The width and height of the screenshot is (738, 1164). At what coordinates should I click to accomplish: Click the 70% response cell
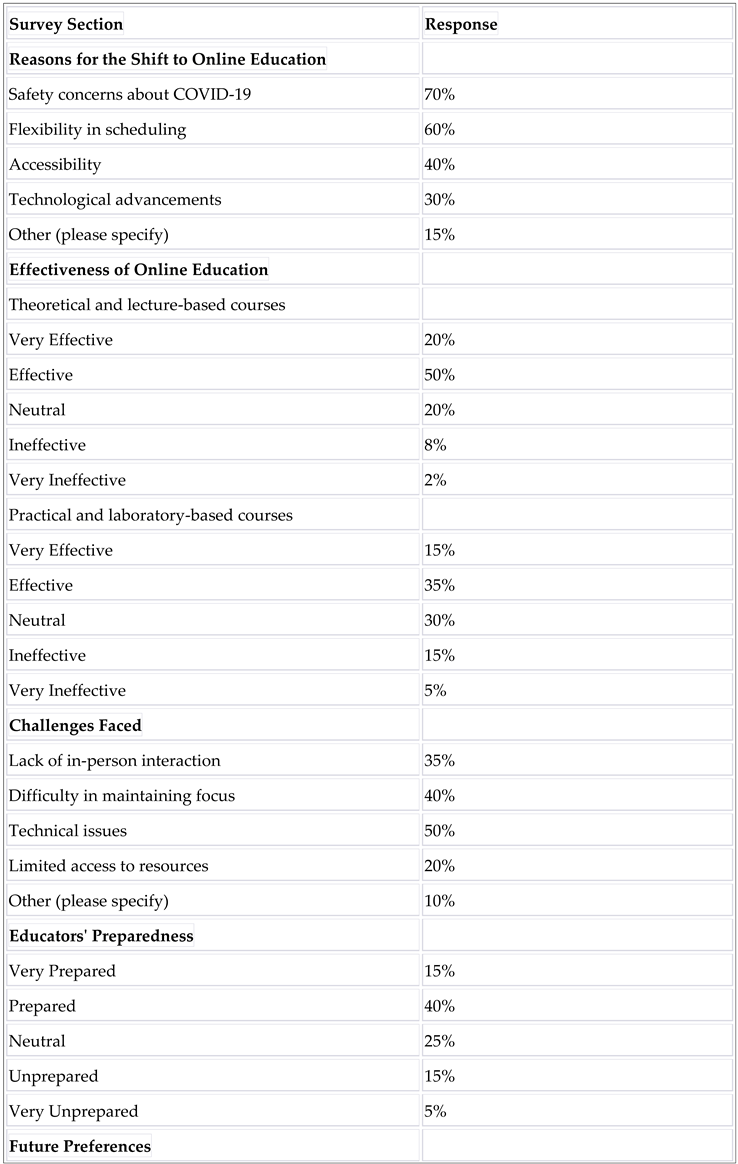(440, 95)
